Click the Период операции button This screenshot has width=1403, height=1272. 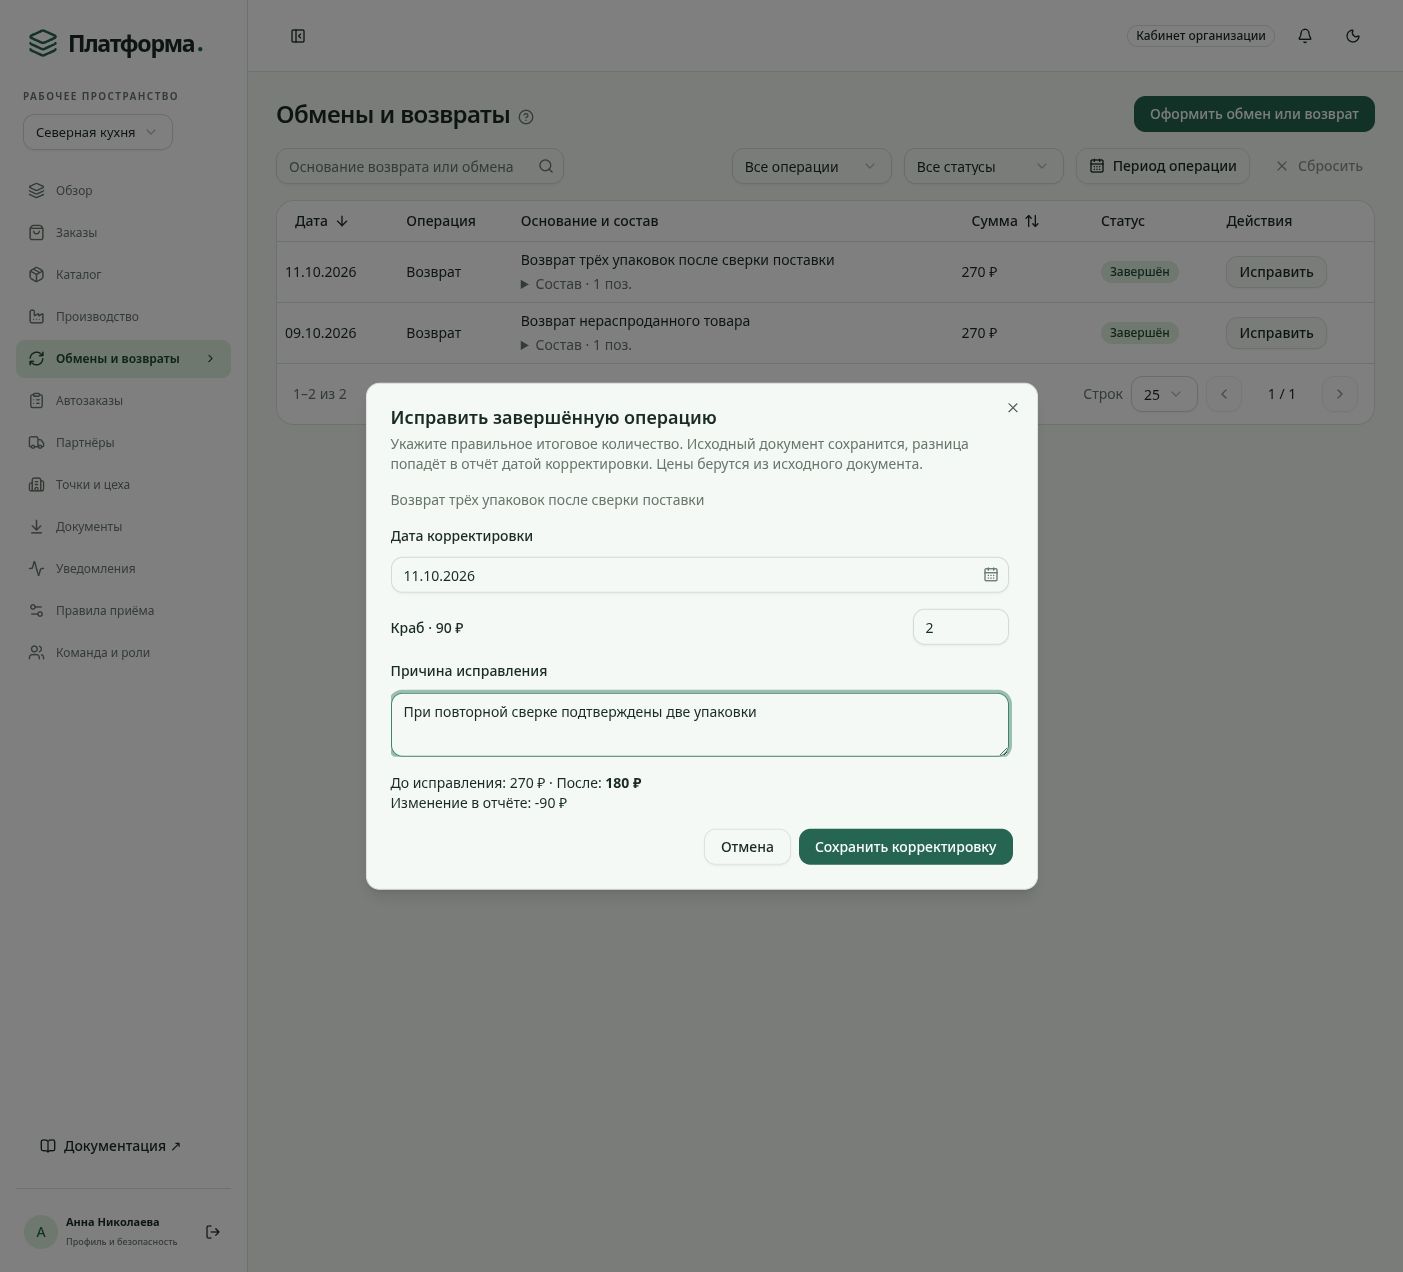[1163, 166]
